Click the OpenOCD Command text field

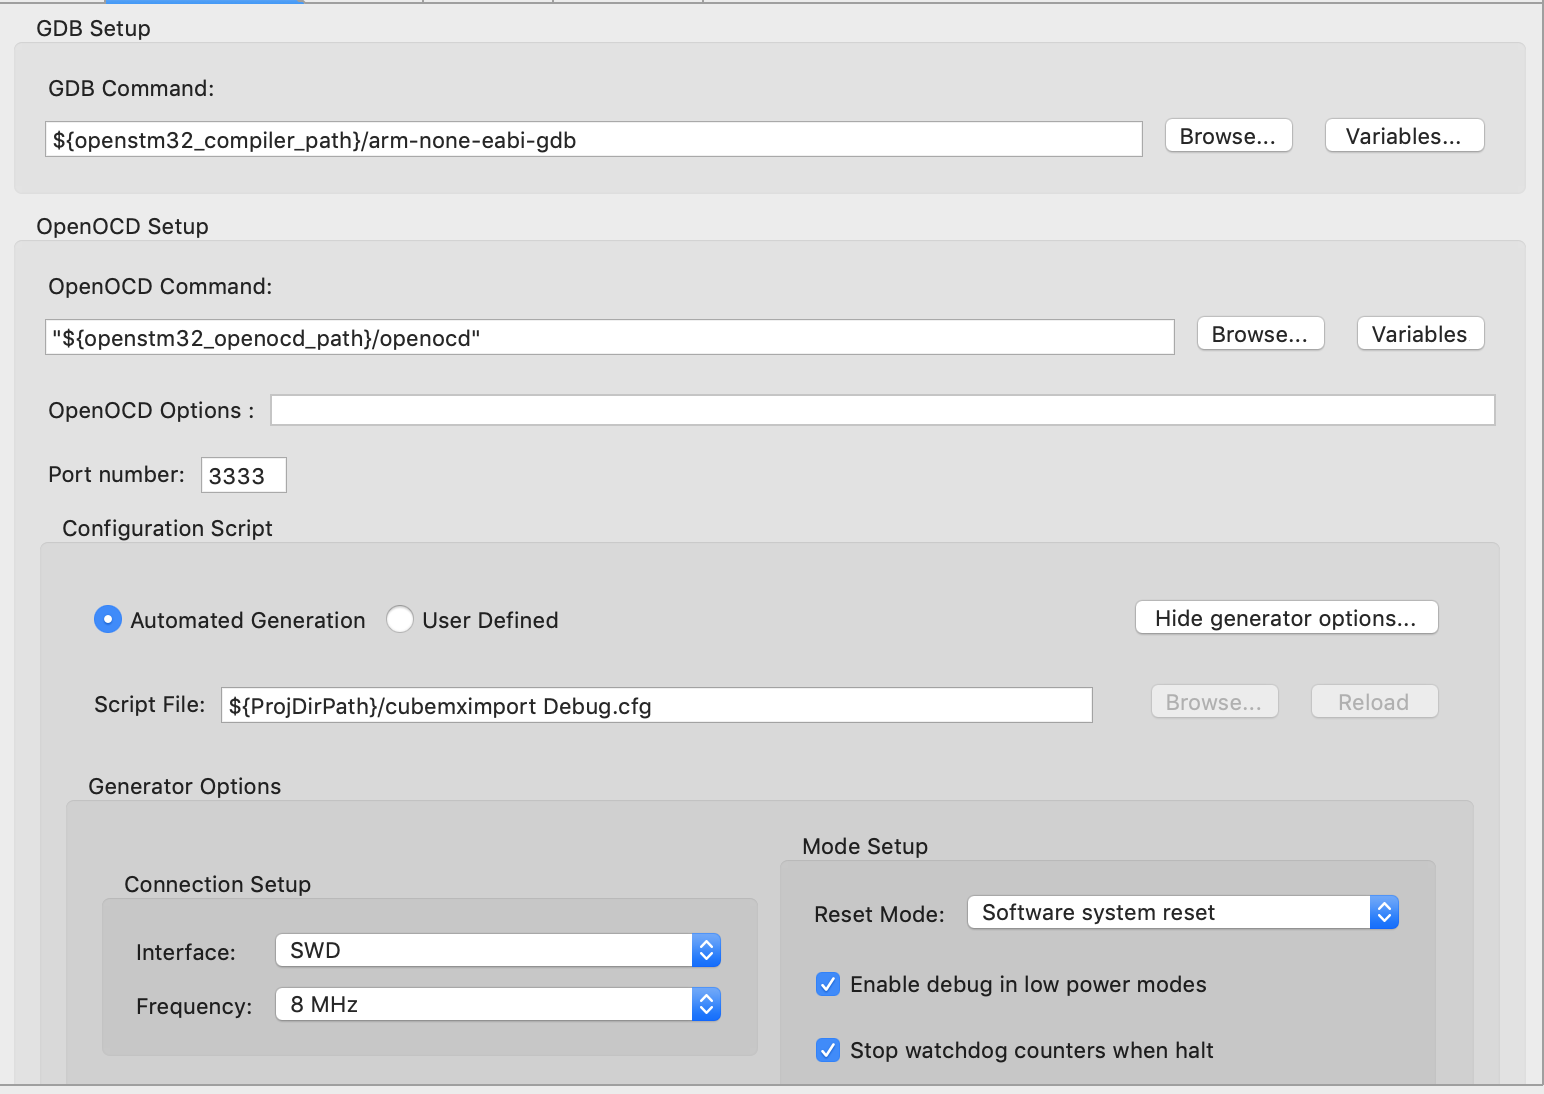(609, 338)
